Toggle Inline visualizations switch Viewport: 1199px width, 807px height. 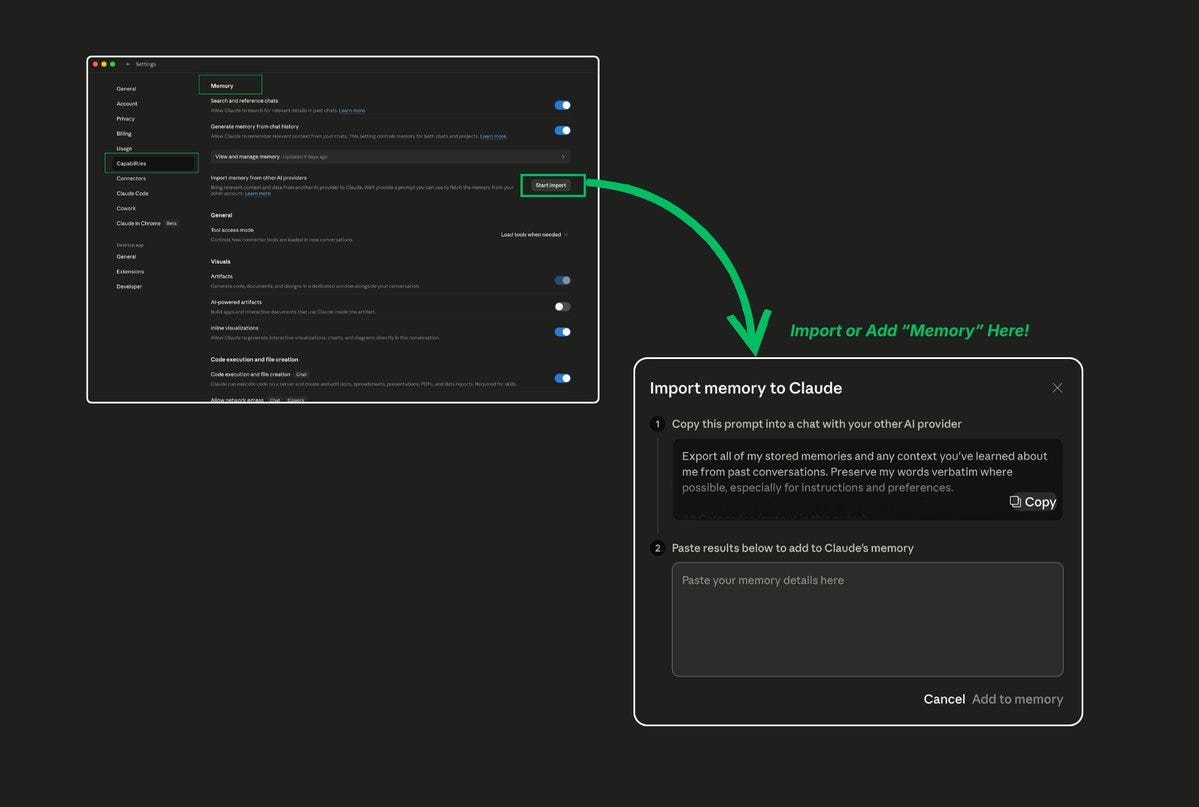[x=562, y=331]
